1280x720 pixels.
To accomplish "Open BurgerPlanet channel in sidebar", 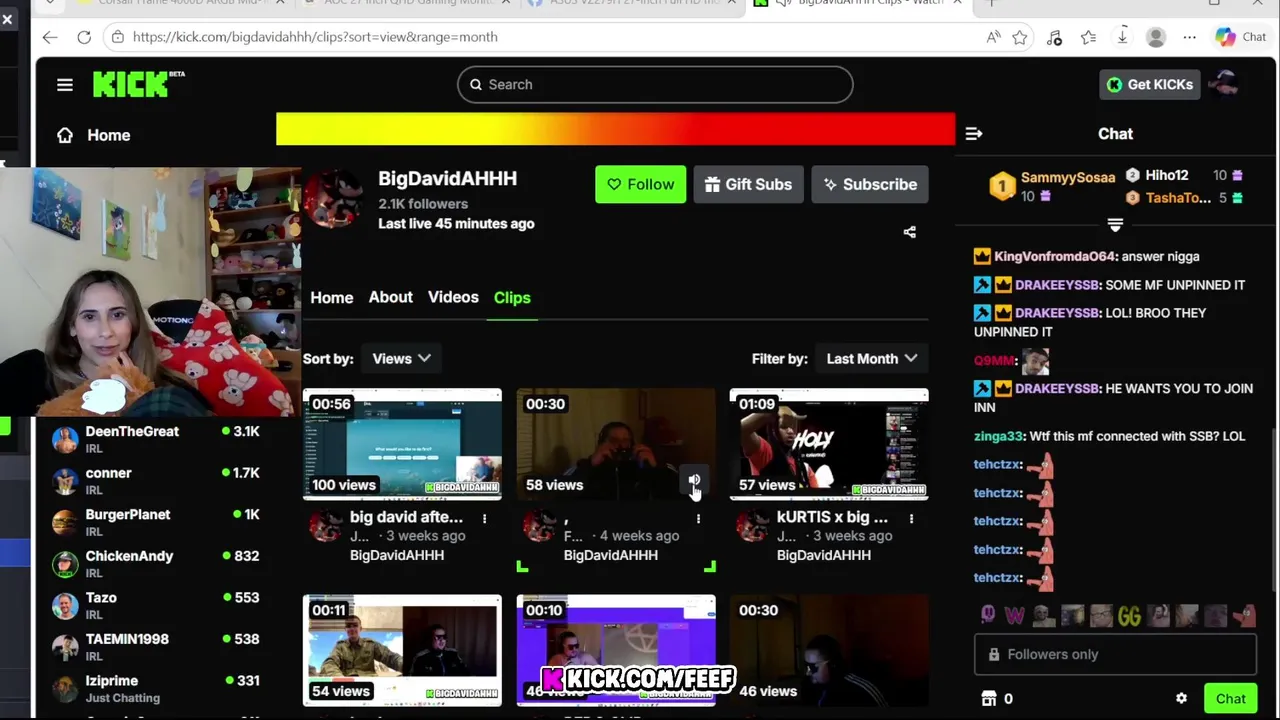I will click(156, 522).
